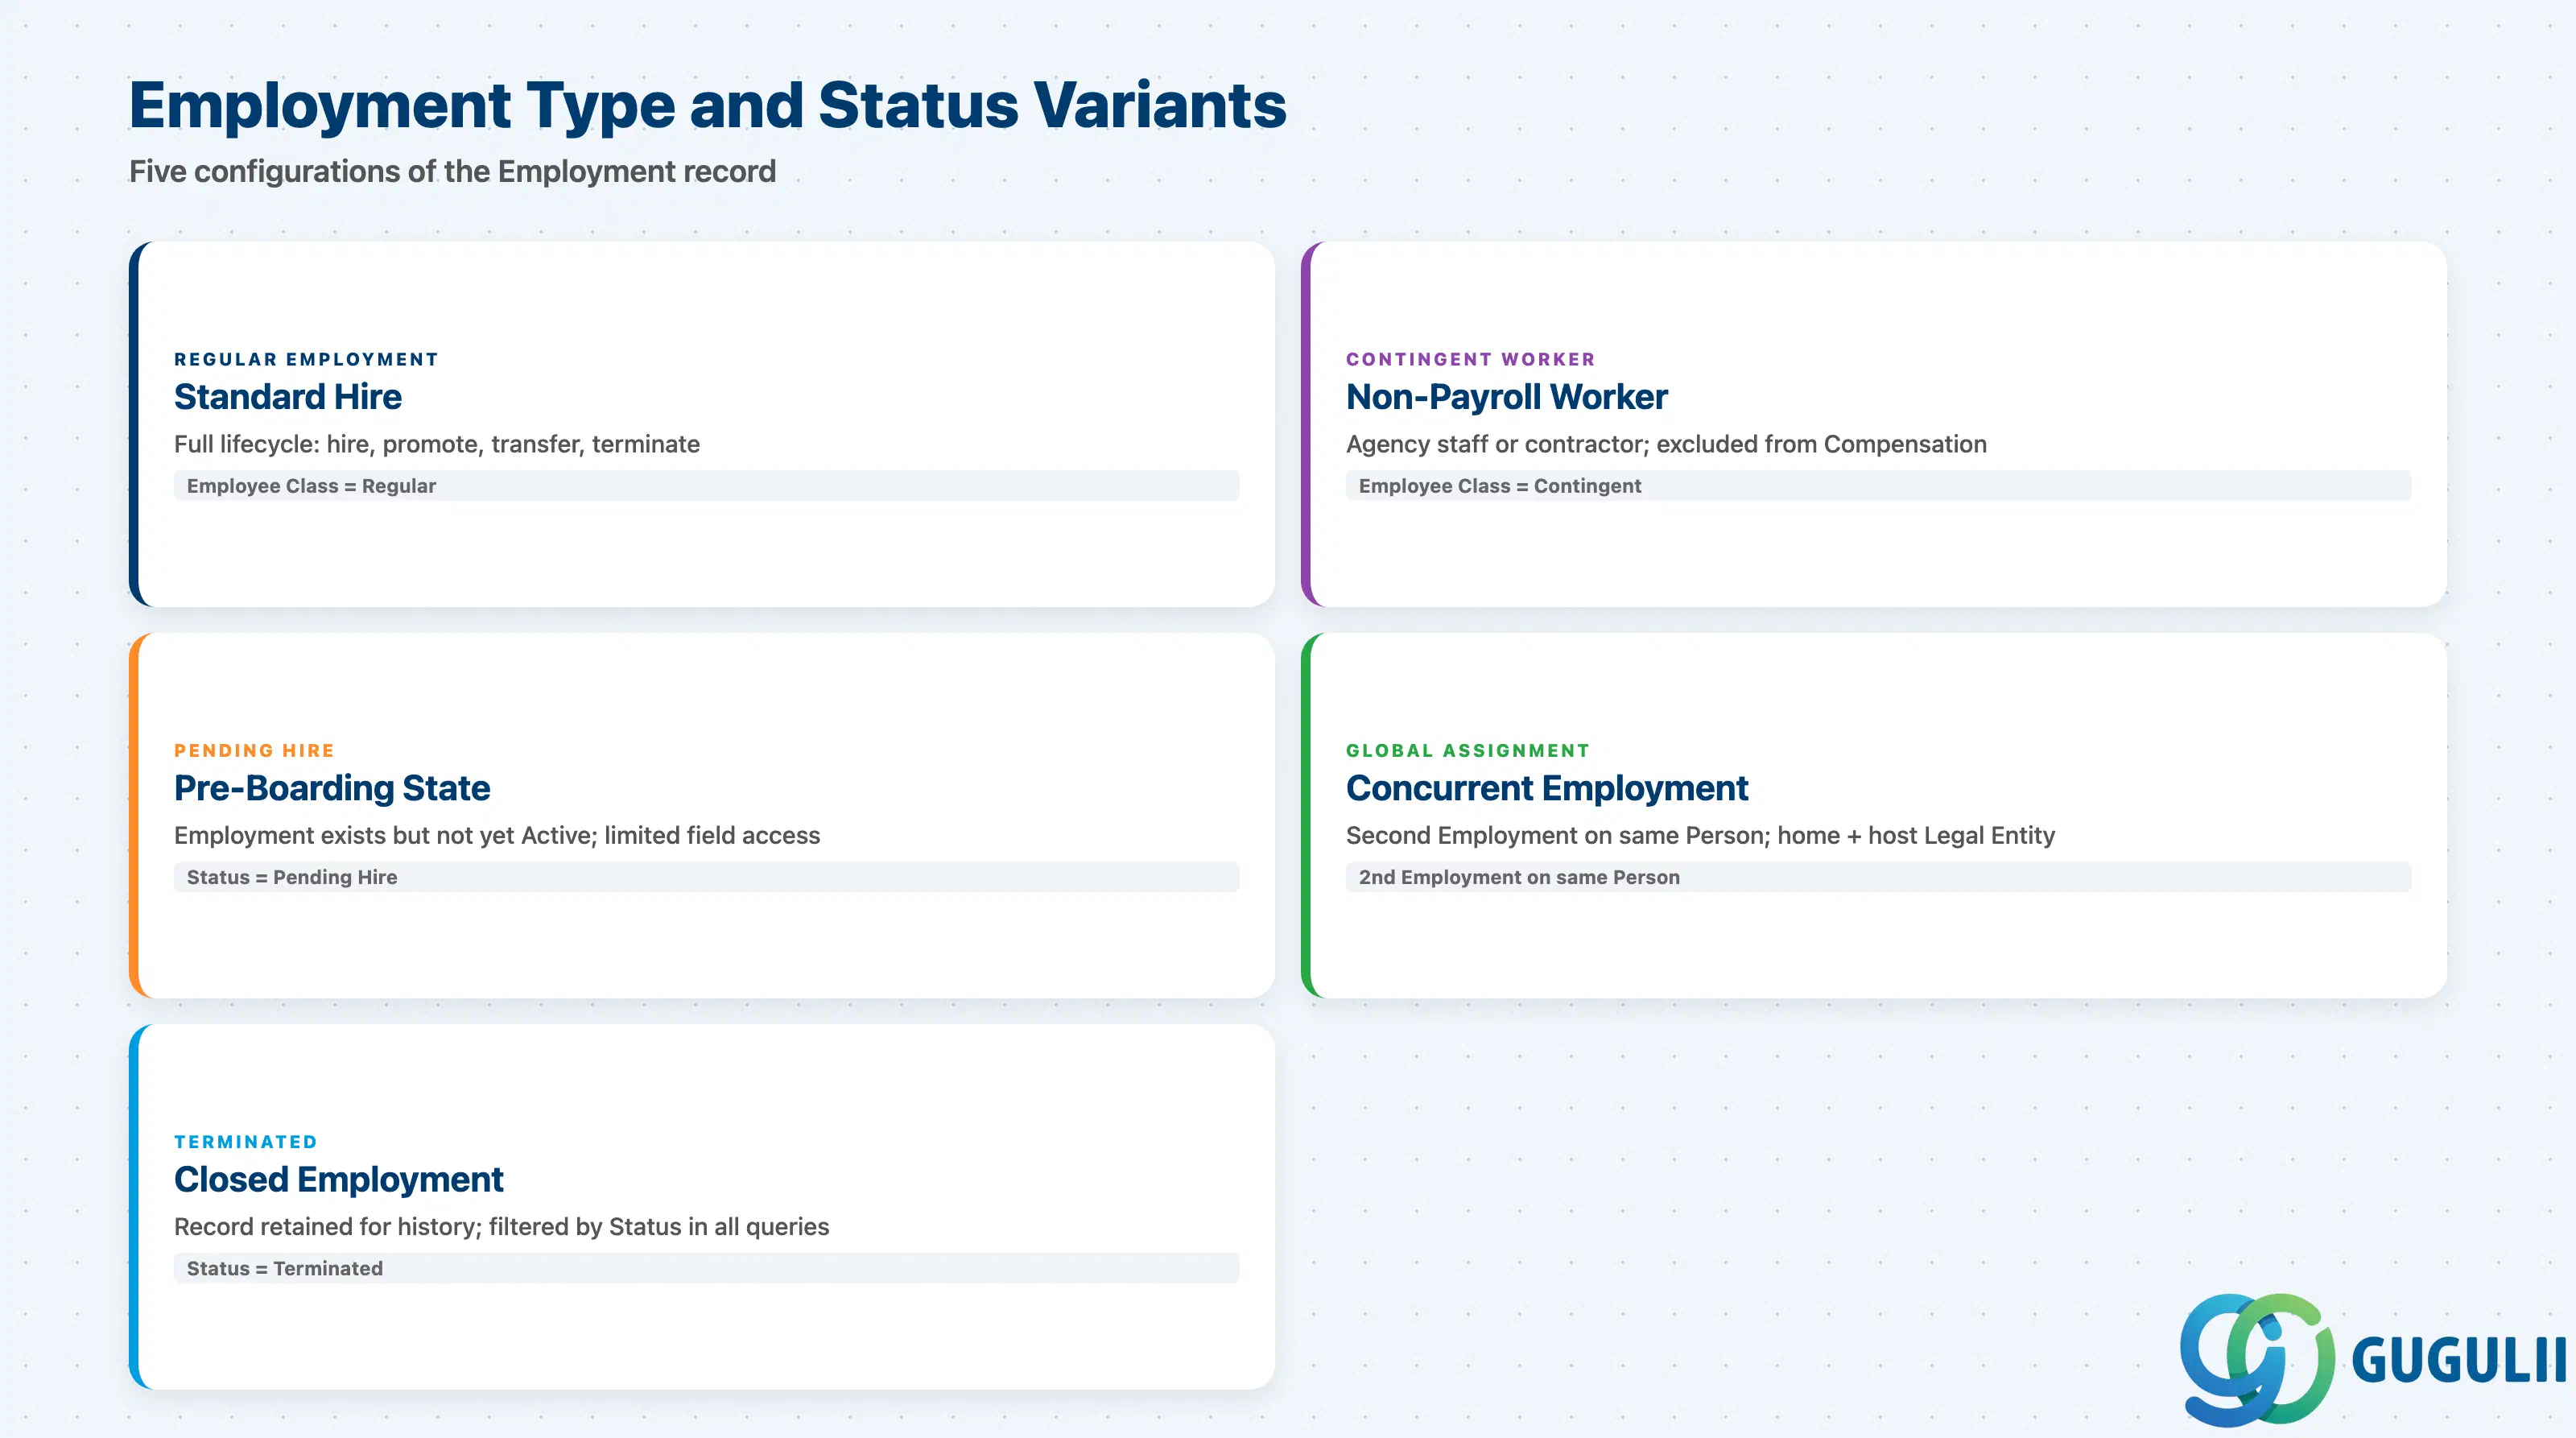The height and width of the screenshot is (1438, 2576).
Task: Click the orange 'PENDING HIRE' label
Action: 254,750
